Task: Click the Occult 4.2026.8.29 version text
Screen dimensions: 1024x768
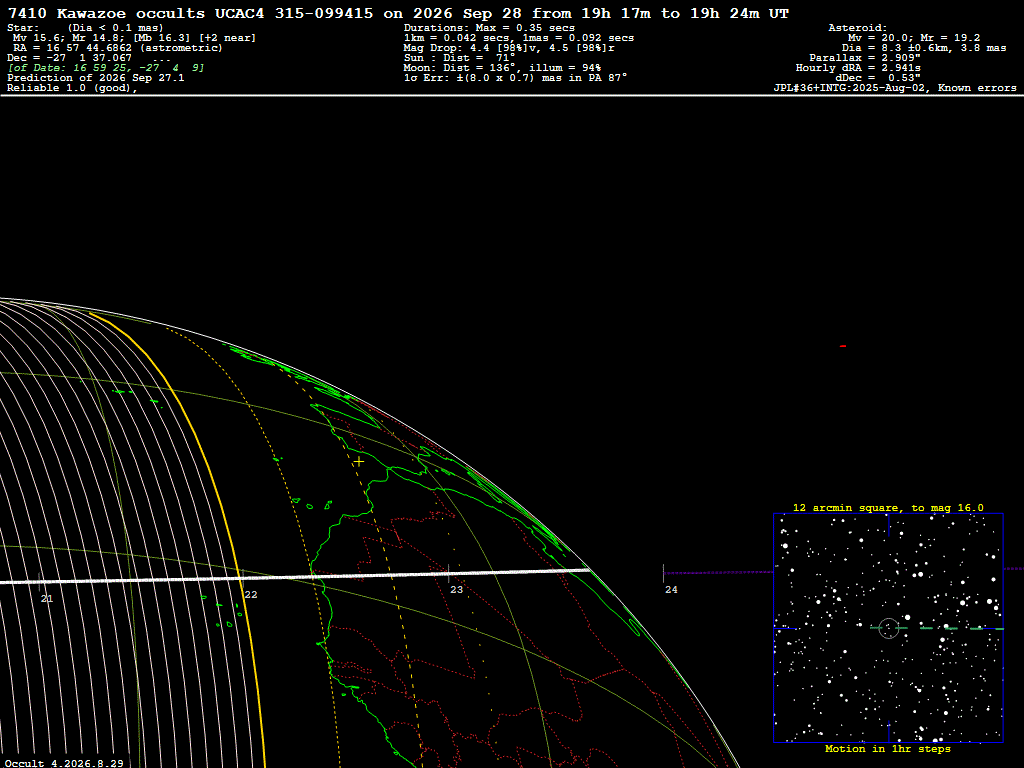Action: pyautogui.click(x=64, y=763)
